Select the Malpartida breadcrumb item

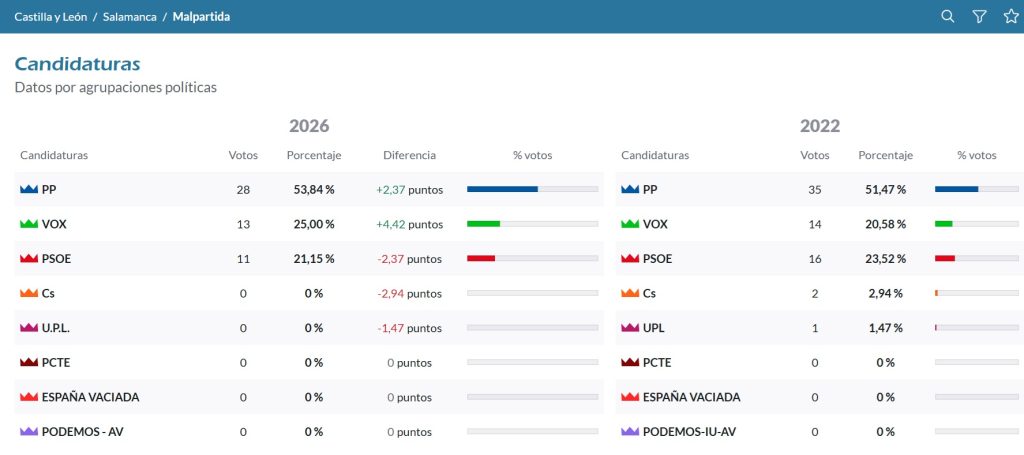[x=201, y=16]
